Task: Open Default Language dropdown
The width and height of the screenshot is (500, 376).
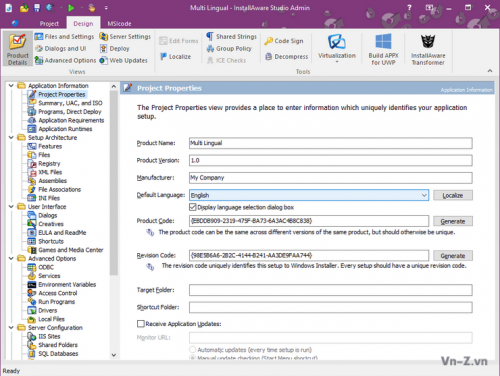Action: [424, 195]
